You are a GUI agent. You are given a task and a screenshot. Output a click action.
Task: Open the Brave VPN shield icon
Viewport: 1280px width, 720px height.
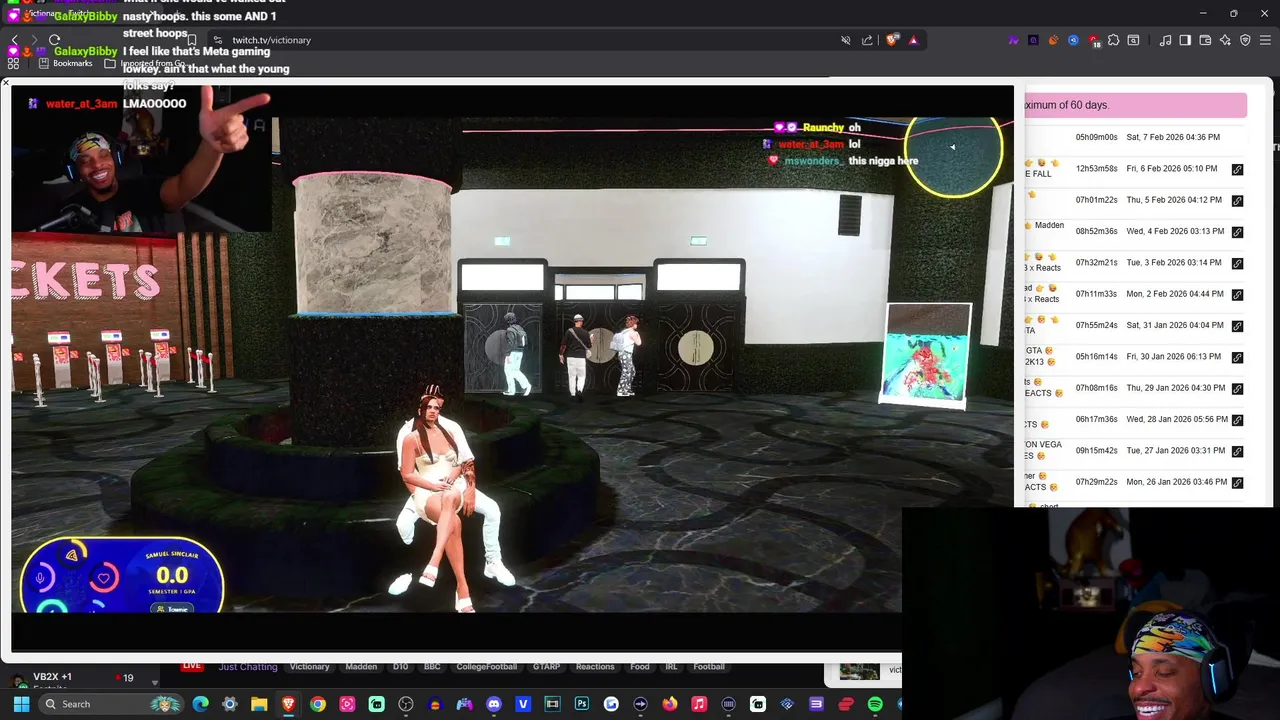pyautogui.click(x=1245, y=40)
